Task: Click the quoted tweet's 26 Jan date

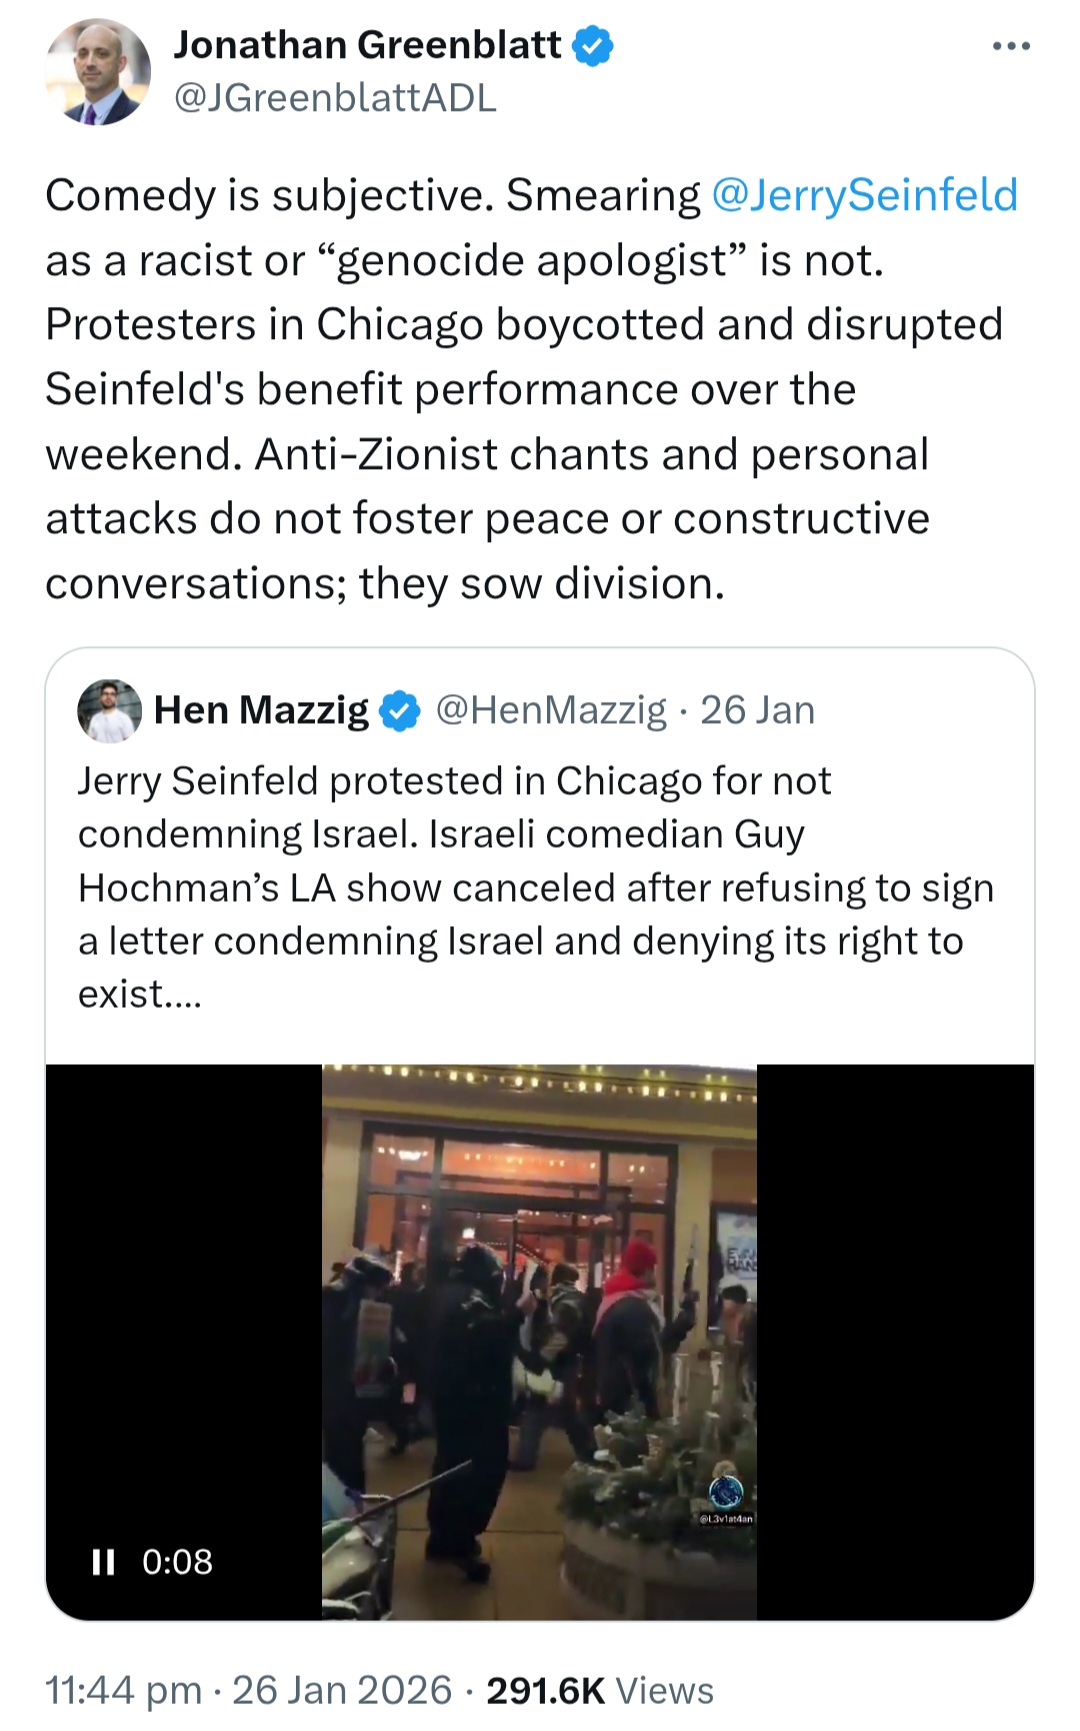Action: click(757, 710)
